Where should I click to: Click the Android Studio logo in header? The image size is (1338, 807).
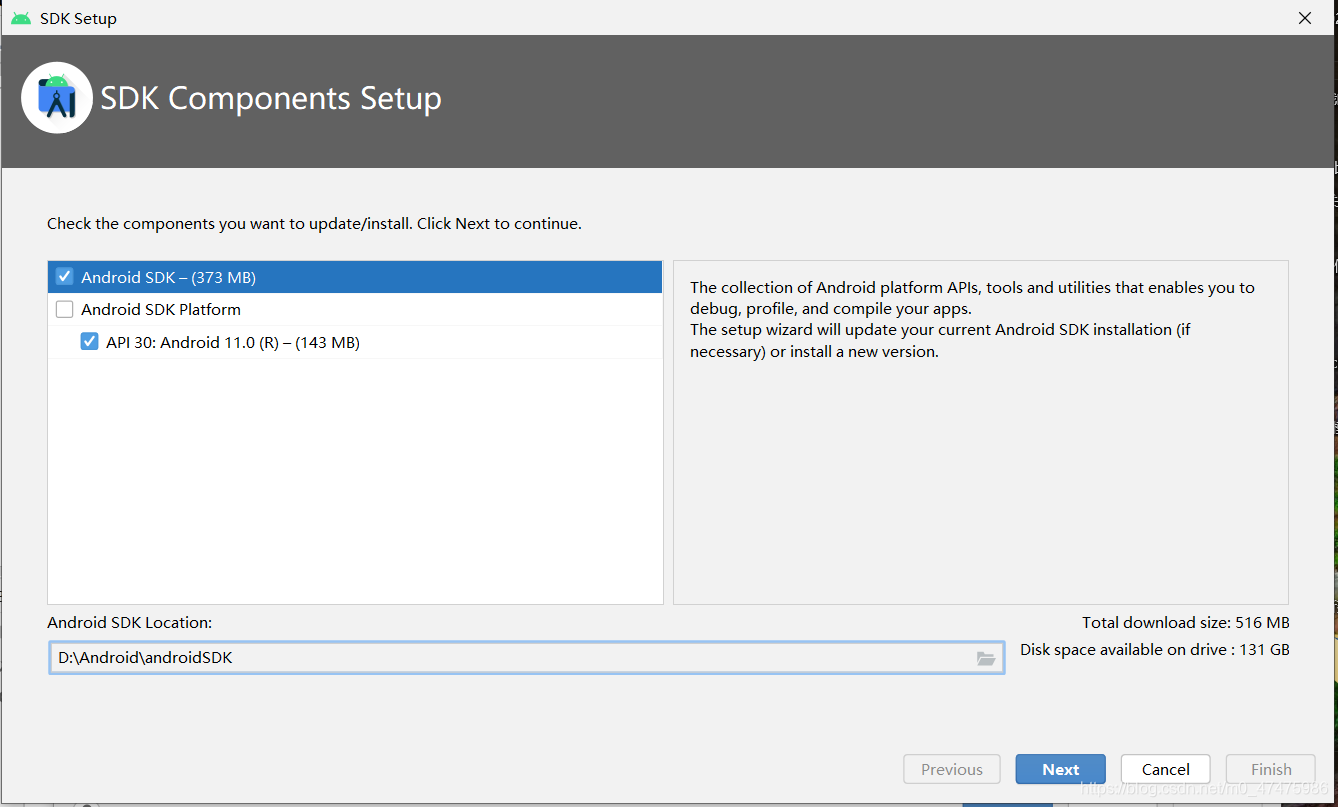[57, 97]
